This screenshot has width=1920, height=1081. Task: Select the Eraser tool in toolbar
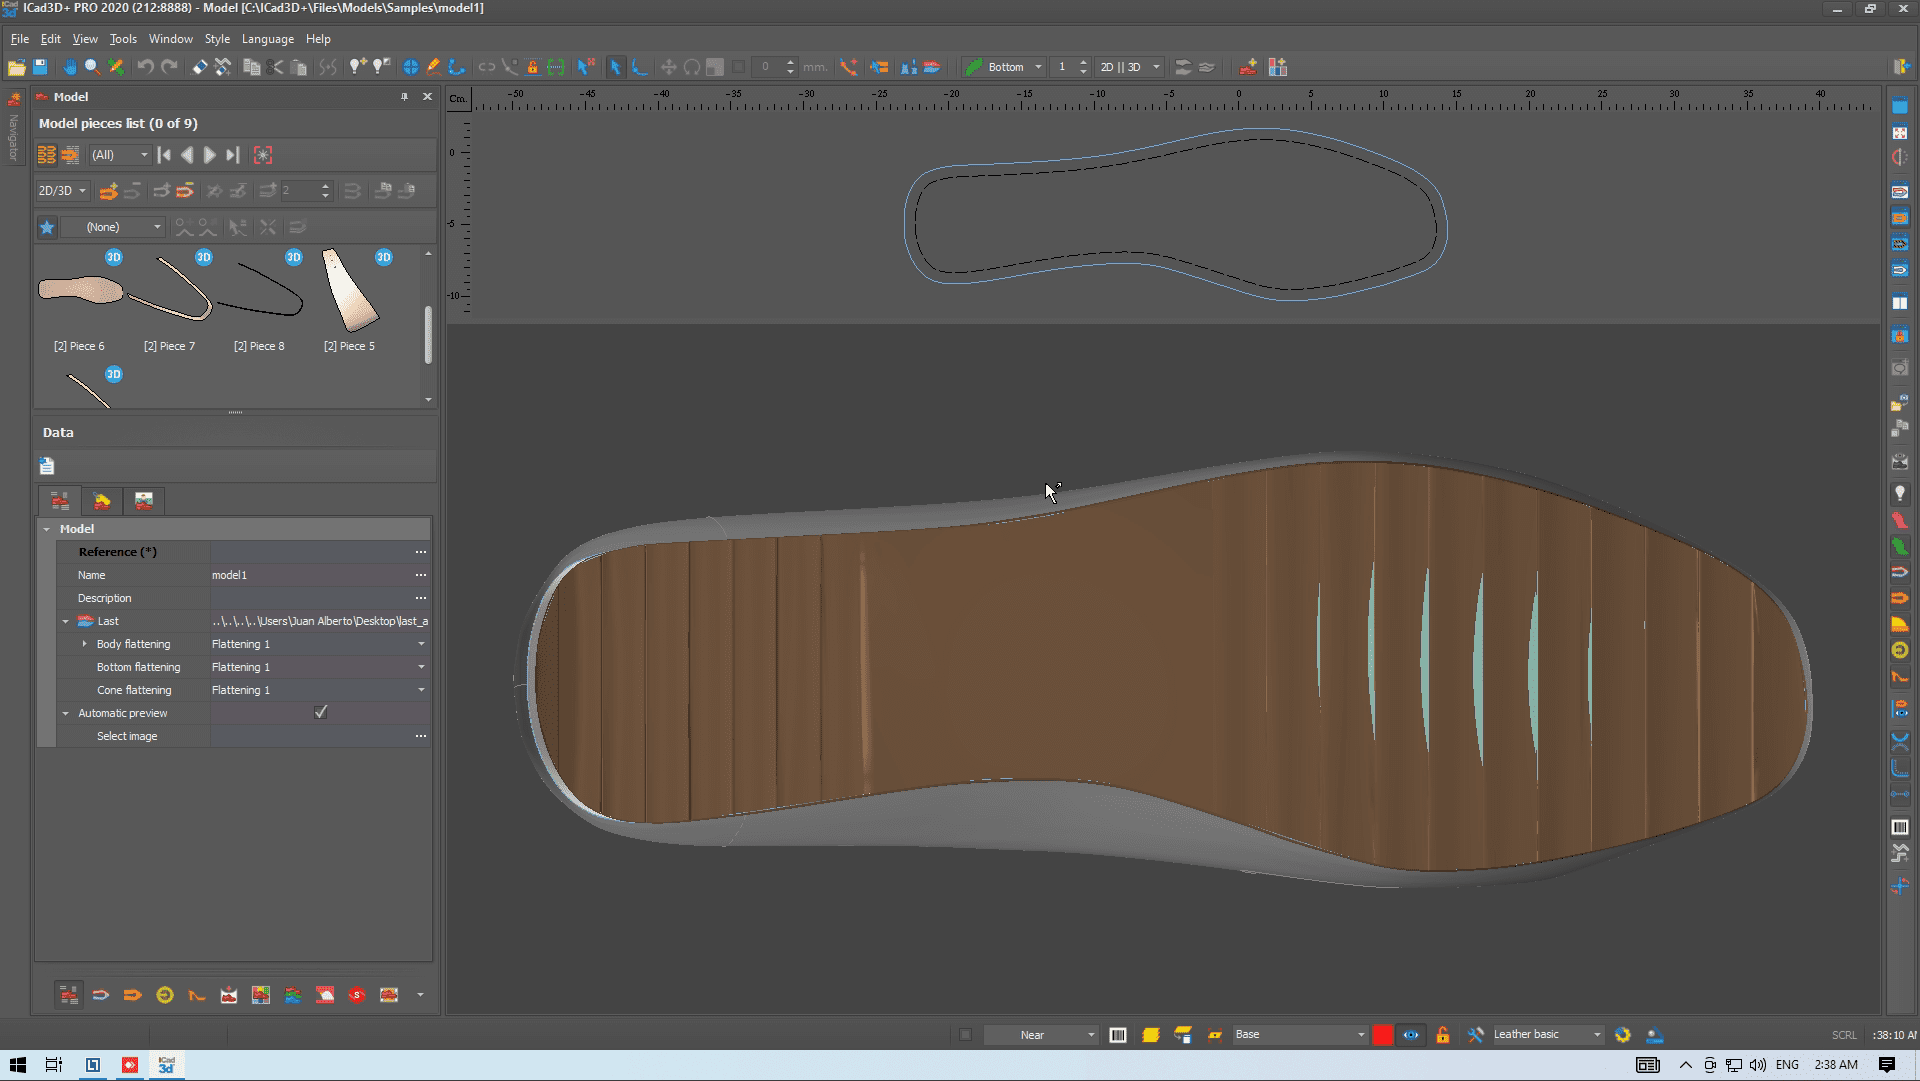point(200,67)
